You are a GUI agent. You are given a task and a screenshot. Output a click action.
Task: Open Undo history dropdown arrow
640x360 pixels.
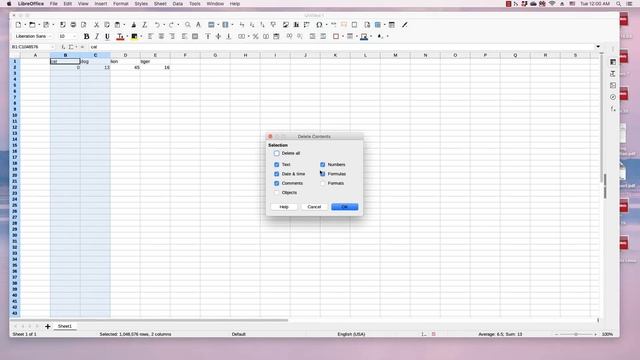click(x=164, y=25)
